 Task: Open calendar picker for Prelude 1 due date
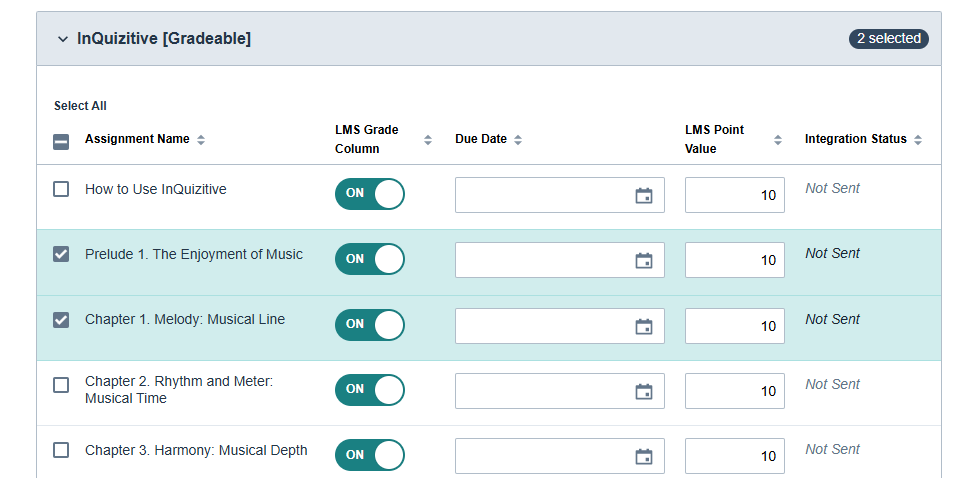(x=644, y=260)
